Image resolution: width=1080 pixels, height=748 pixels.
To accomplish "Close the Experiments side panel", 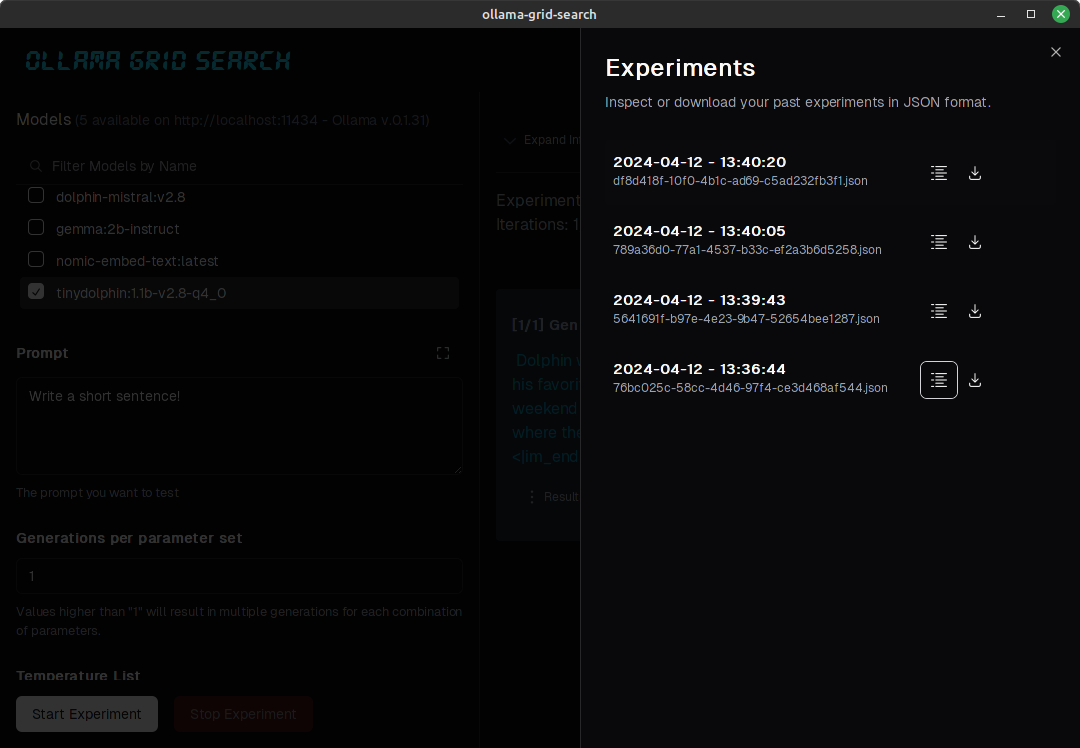I will [x=1056, y=52].
